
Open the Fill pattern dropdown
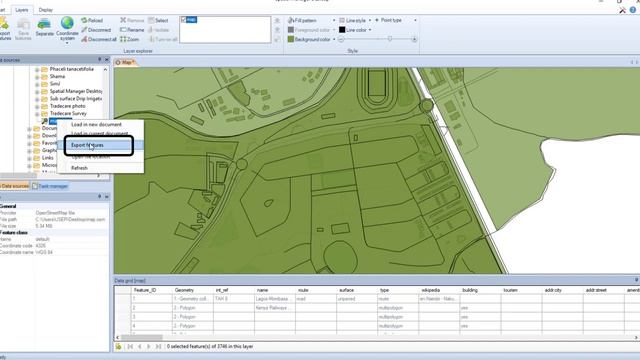point(334,20)
